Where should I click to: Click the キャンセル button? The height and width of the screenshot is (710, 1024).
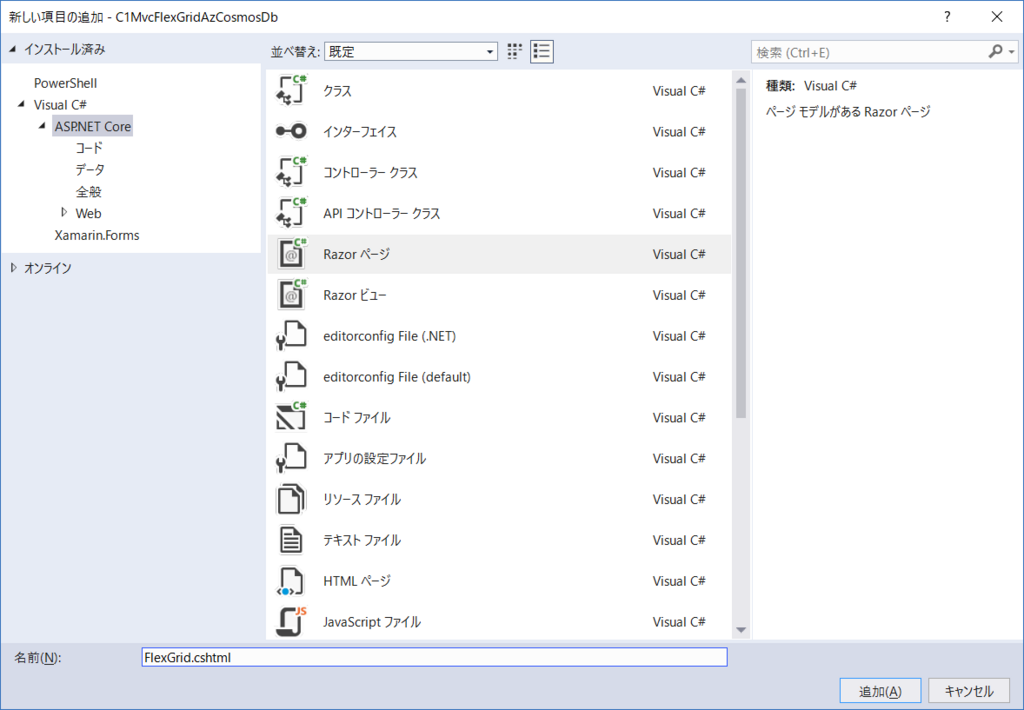point(969,691)
